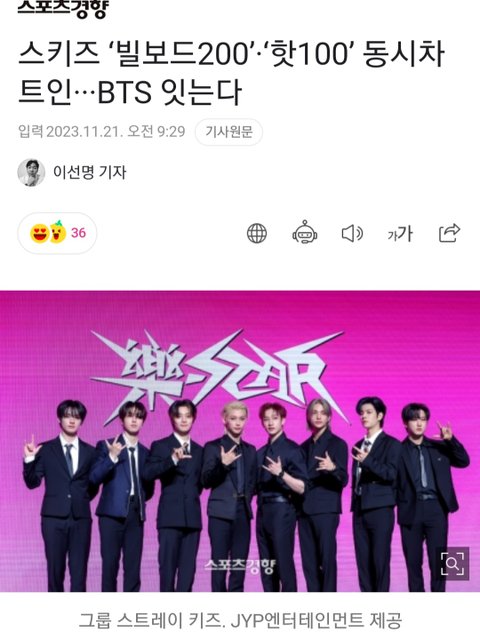Open the 기사원문 original article button
480x632 pixels.
coord(229,132)
